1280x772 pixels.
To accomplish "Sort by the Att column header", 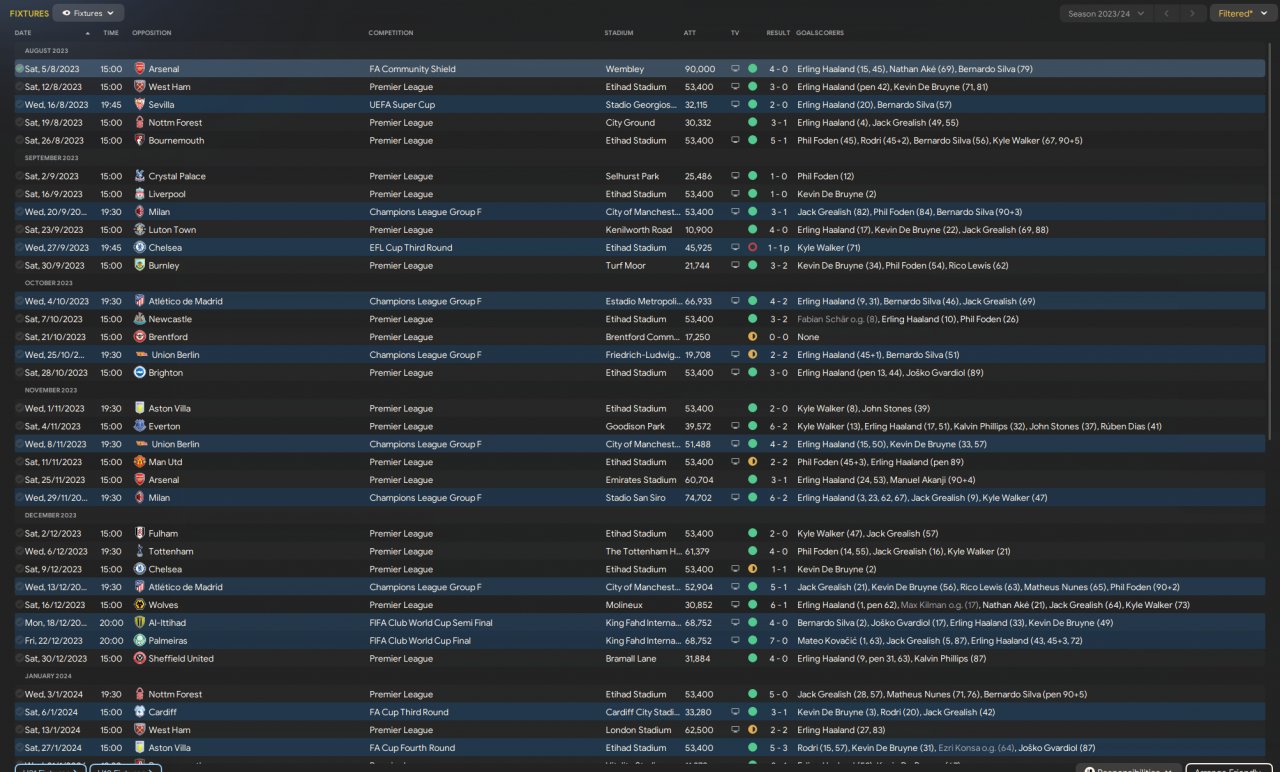I will tap(690, 33).
